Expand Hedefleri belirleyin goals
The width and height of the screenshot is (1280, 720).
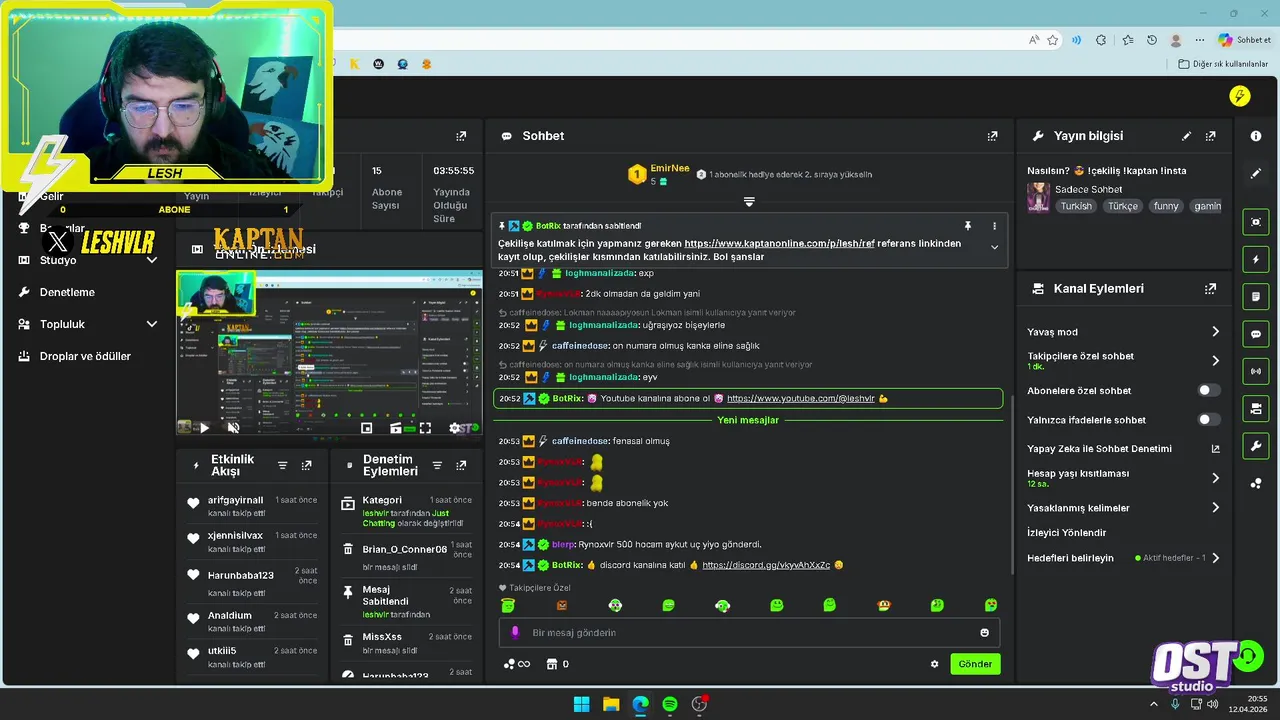(x=1215, y=558)
